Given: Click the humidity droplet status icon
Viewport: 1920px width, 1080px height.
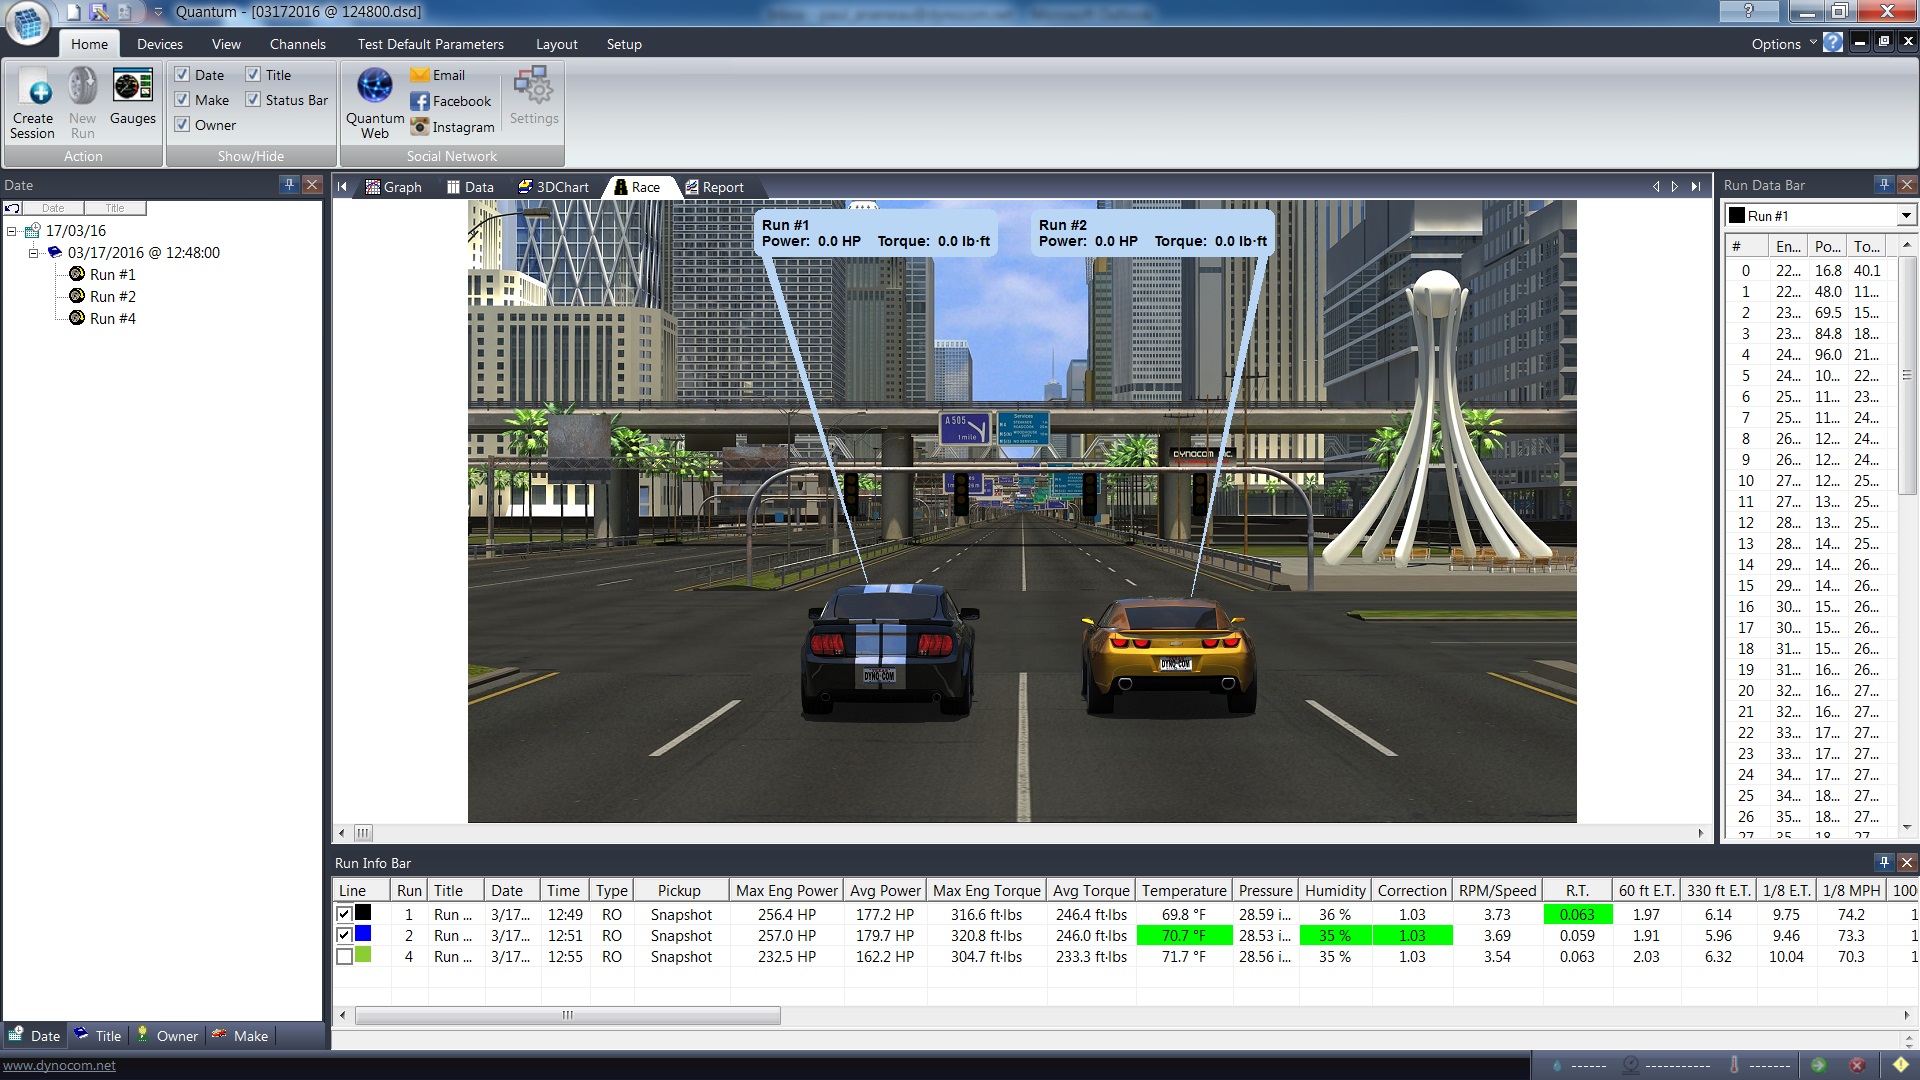Looking at the screenshot, I should (x=1557, y=1066).
